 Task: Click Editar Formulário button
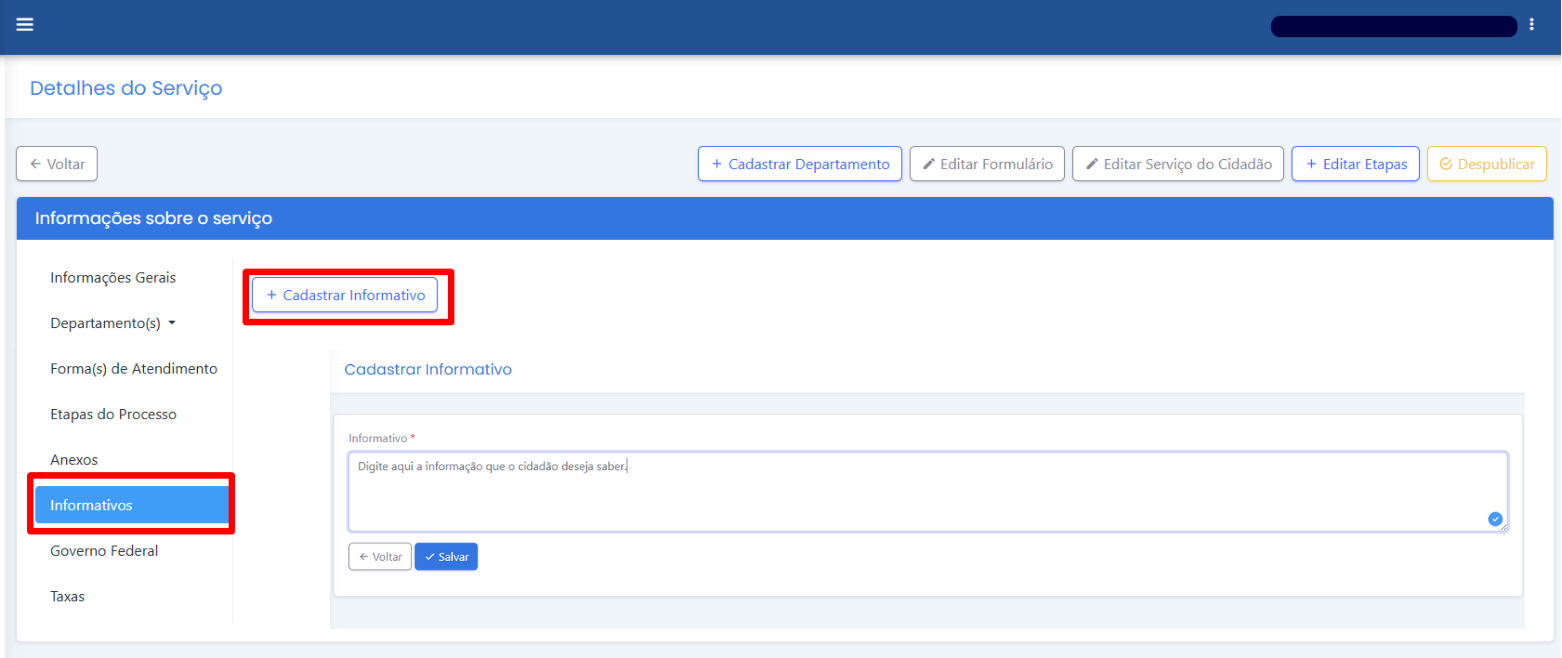click(987, 164)
